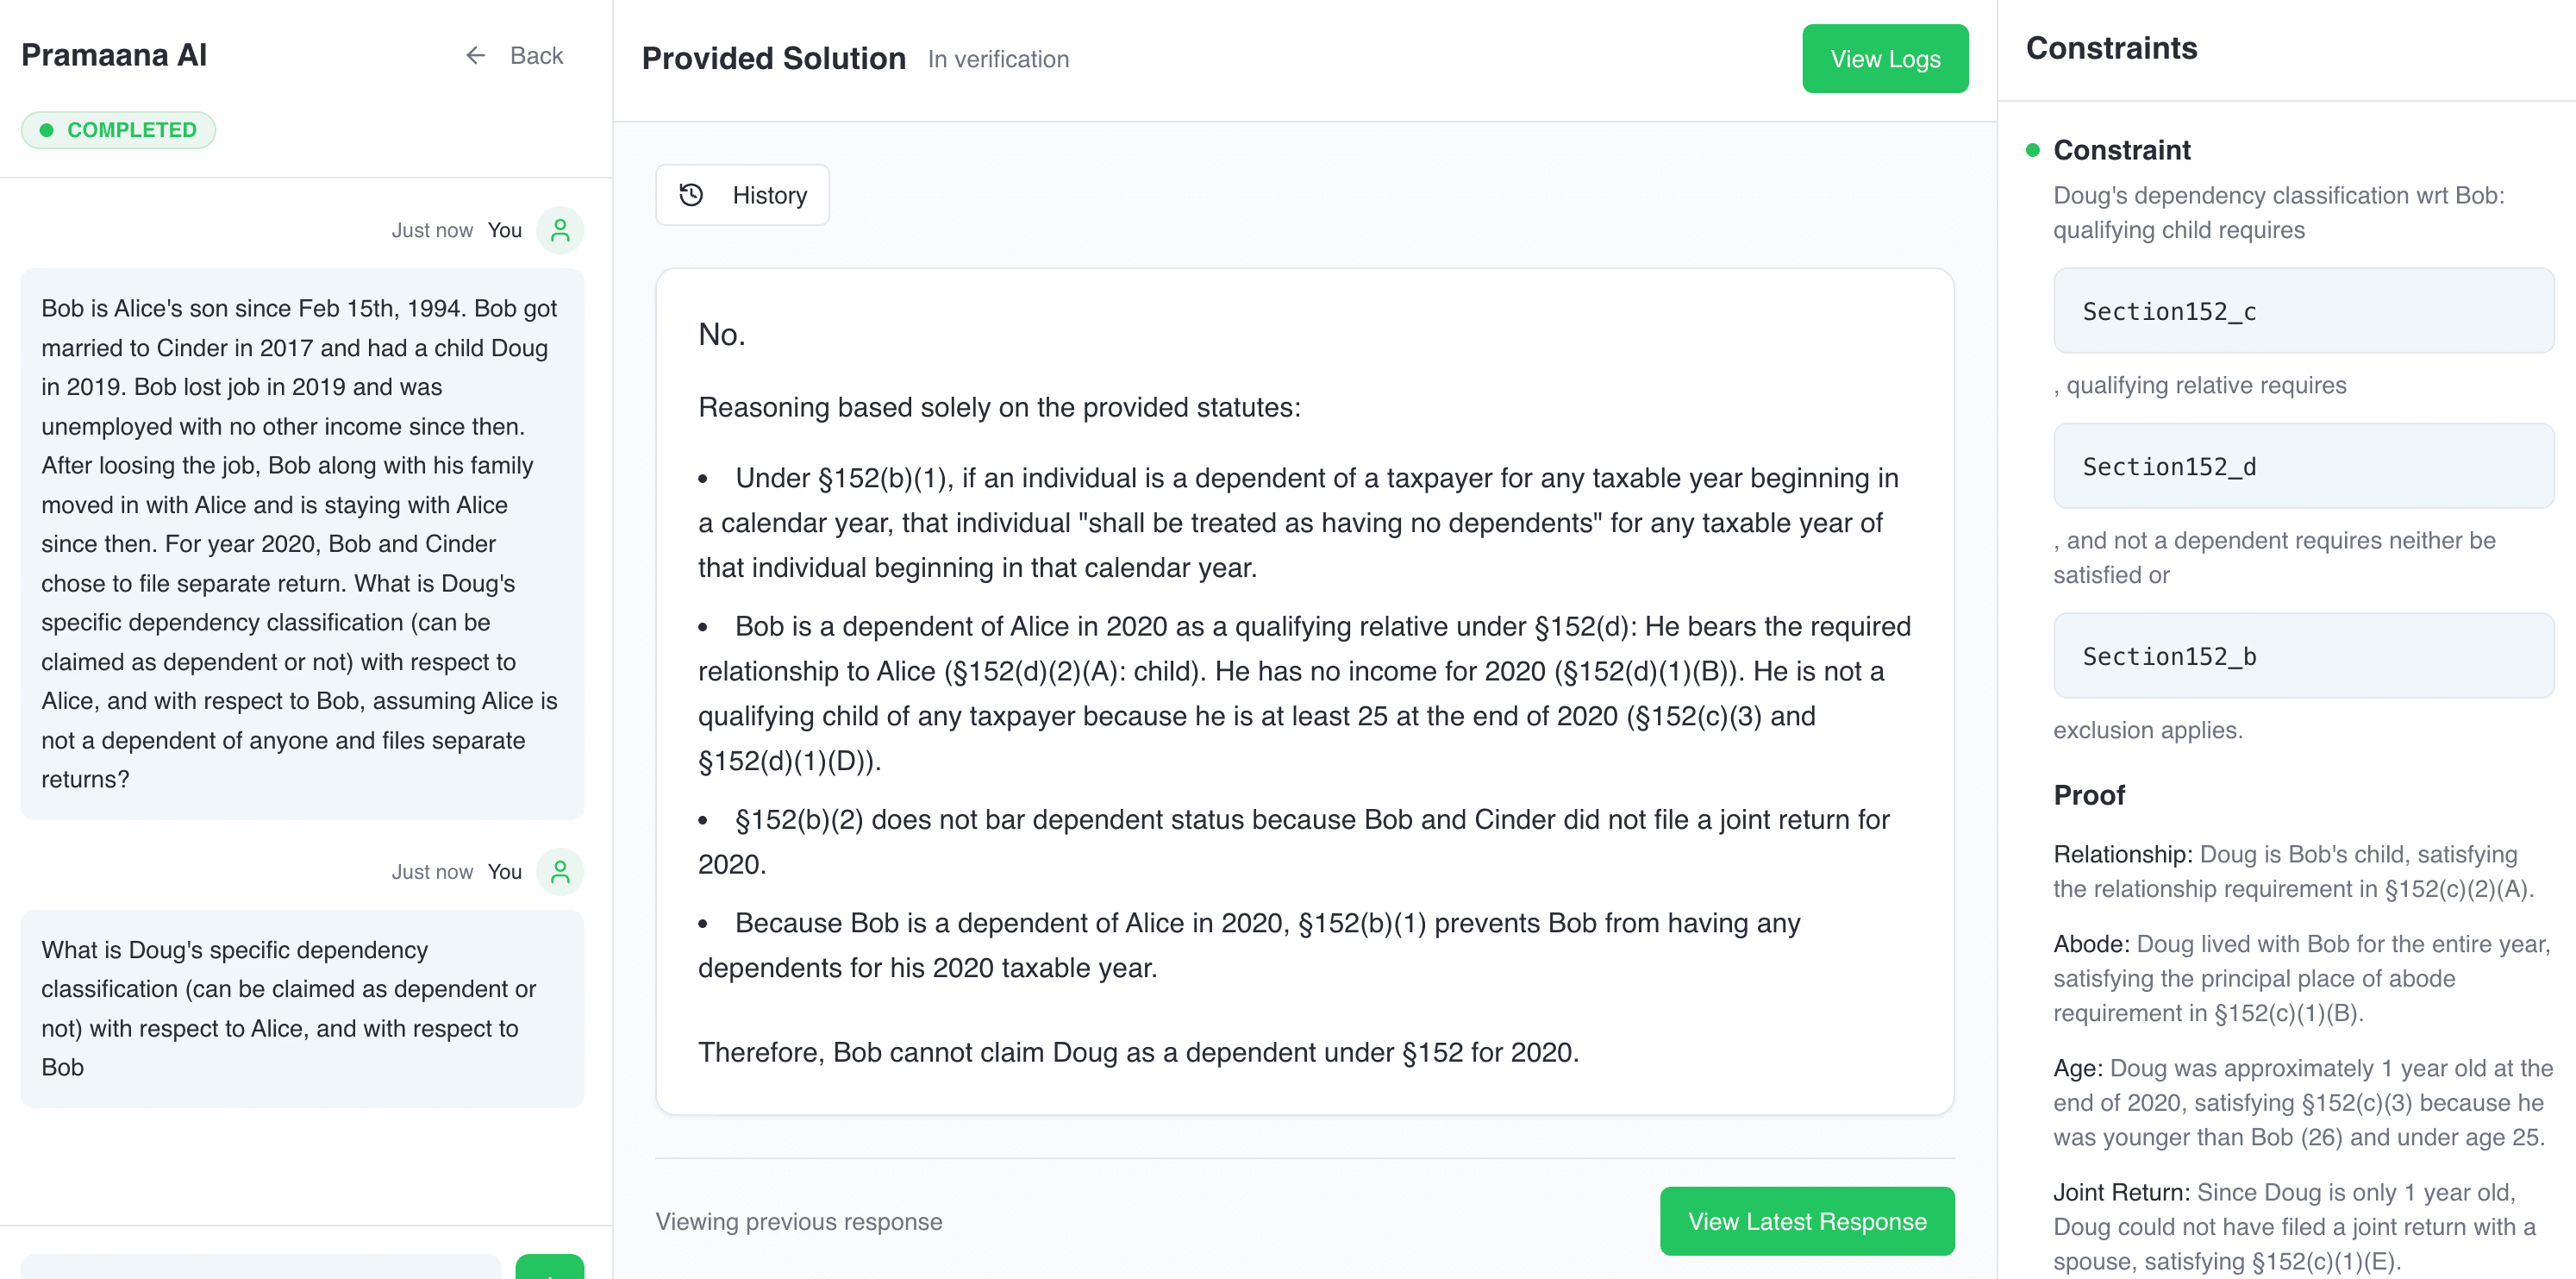This screenshot has height=1279, width=2576.
Task: Click the message input field at the bottom
Action: 260,1270
